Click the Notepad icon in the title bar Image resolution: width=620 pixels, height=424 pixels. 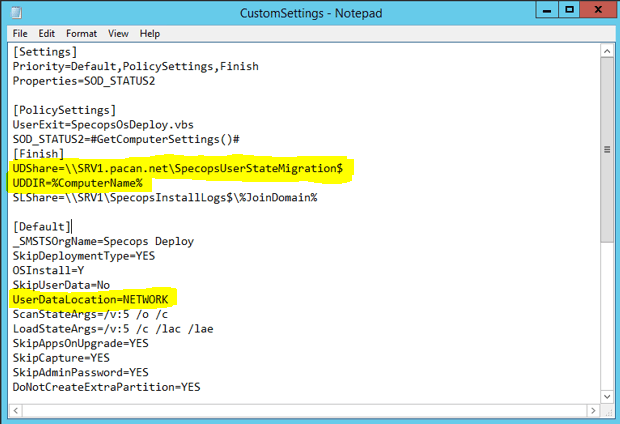tap(16, 13)
